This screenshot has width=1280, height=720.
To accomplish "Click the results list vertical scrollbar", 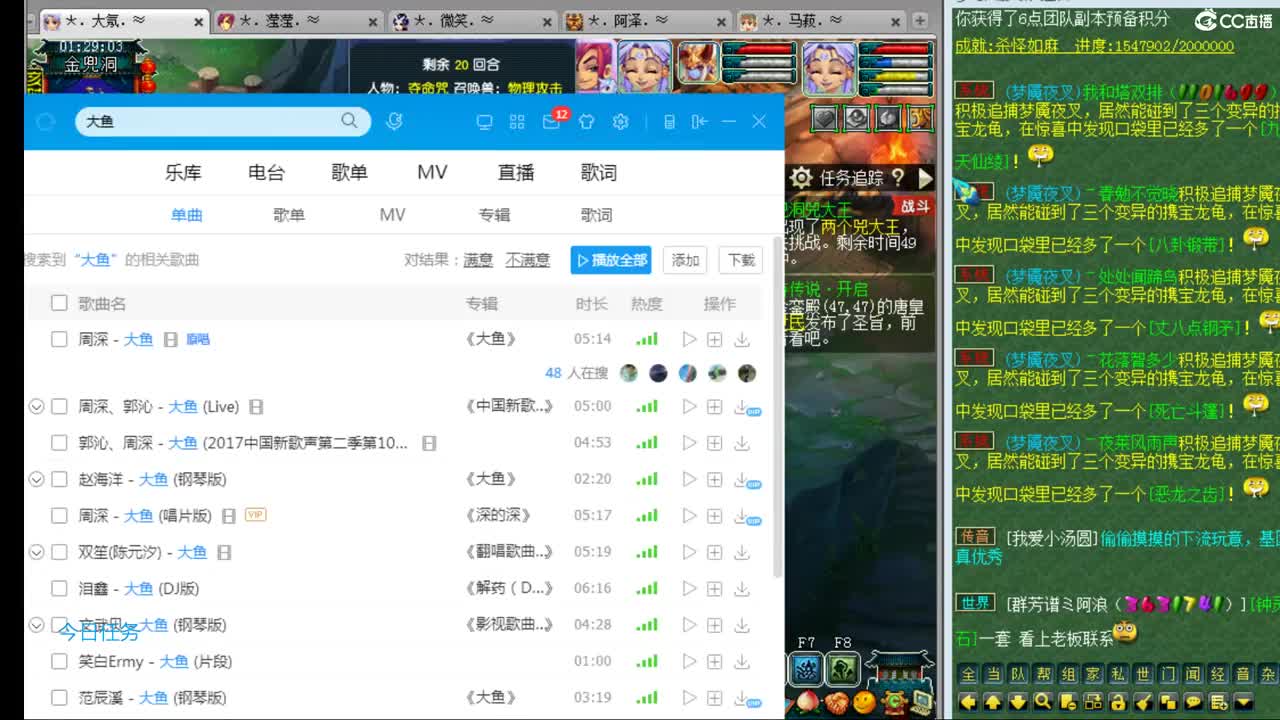I will tap(778, 408).
